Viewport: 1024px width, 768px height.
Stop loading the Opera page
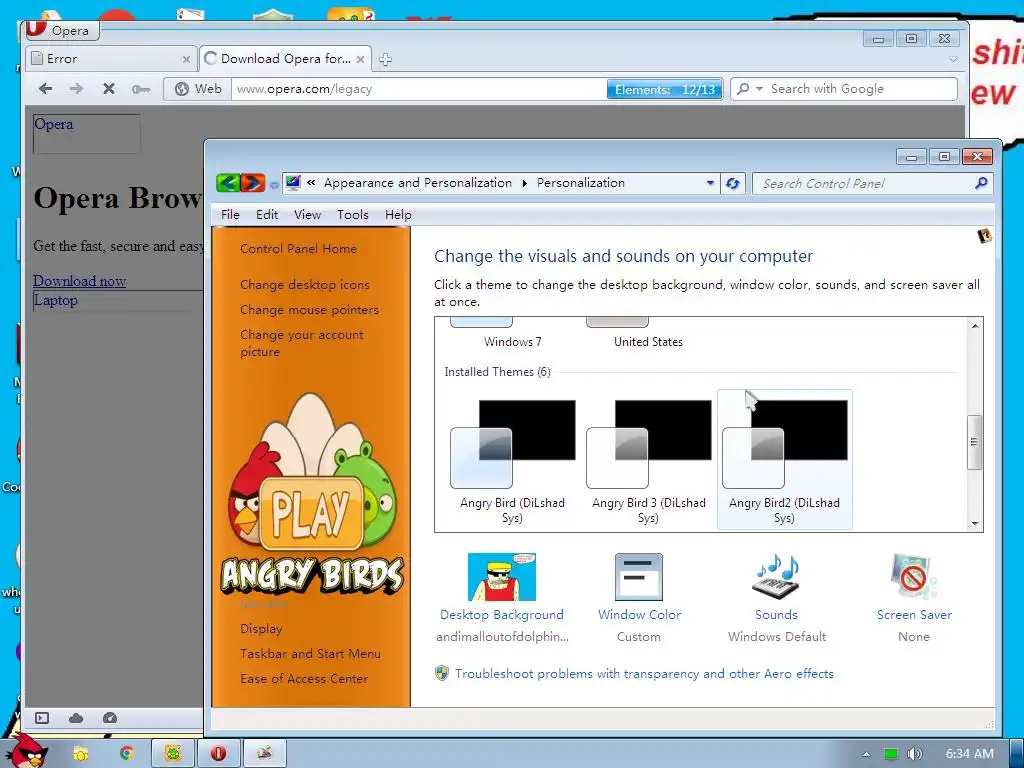pos(108,88)
